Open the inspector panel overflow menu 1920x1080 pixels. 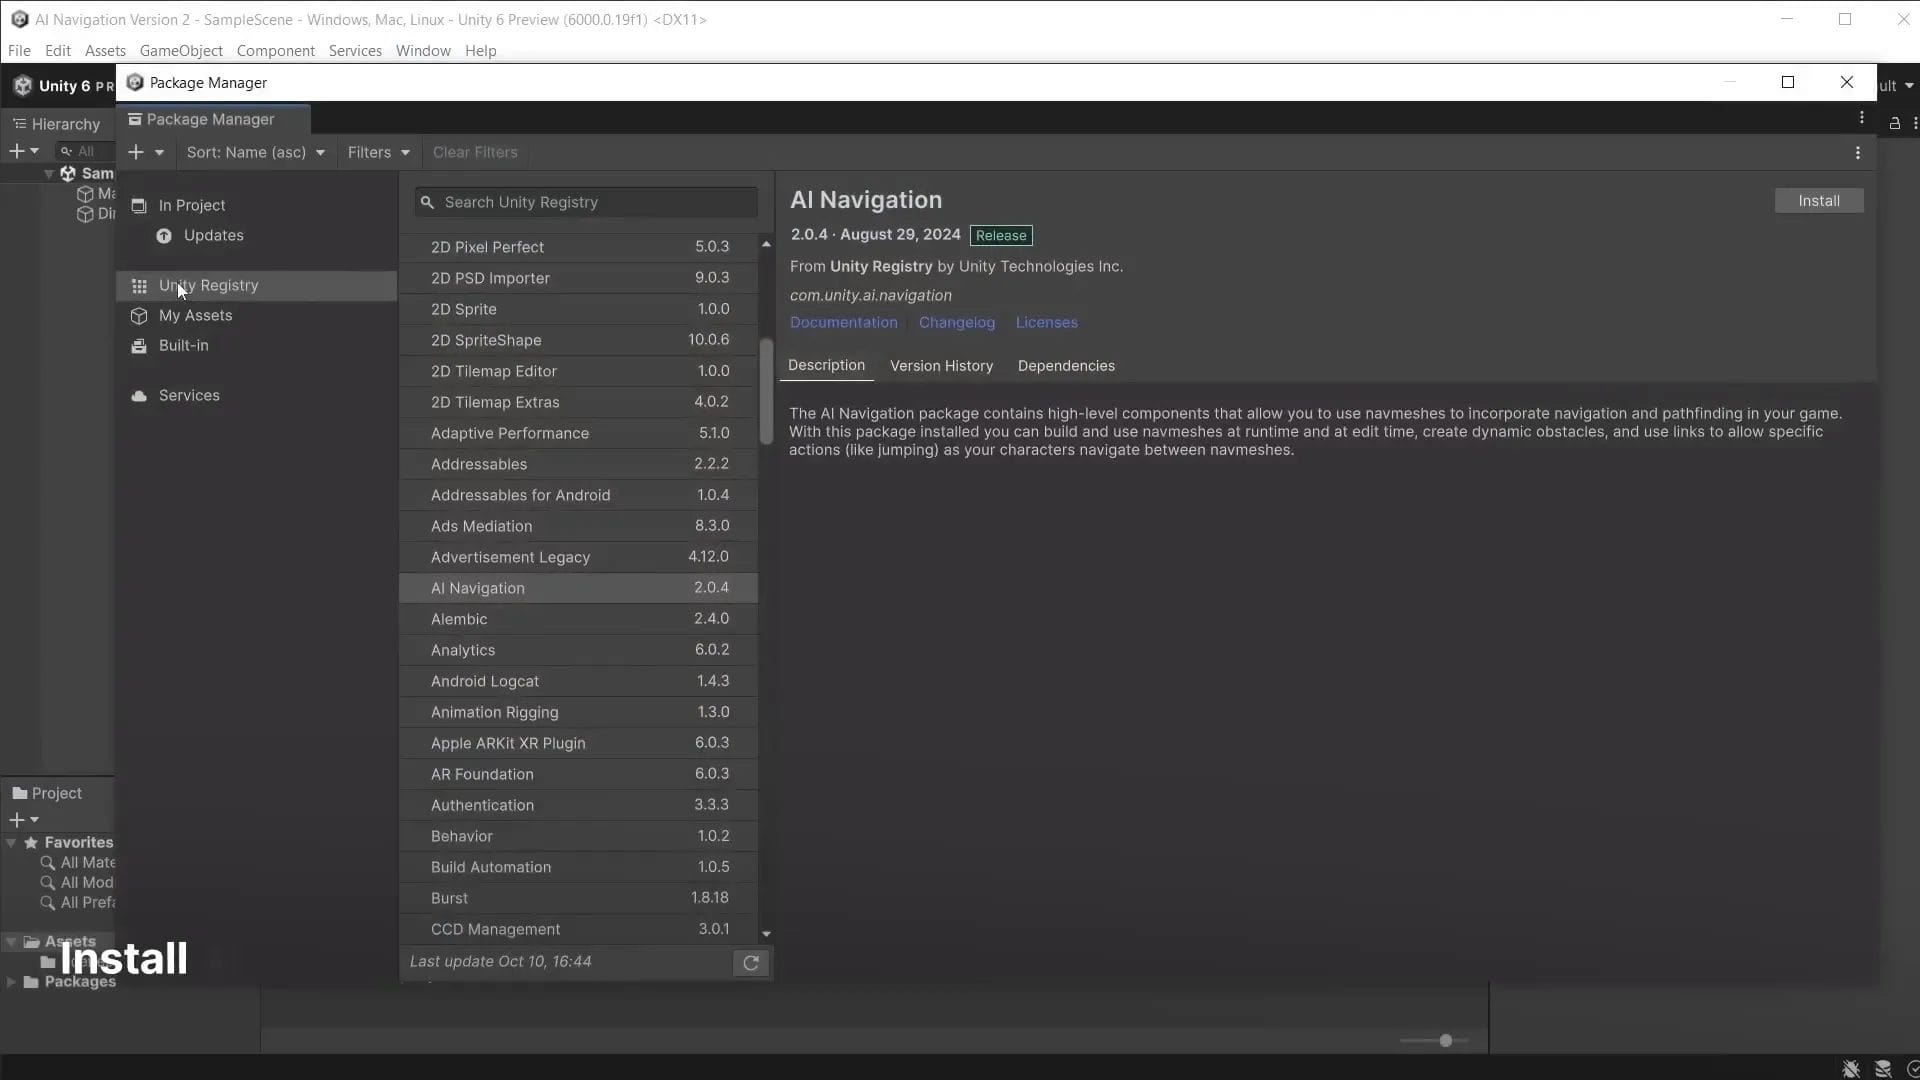click(x=1916, y=123)
